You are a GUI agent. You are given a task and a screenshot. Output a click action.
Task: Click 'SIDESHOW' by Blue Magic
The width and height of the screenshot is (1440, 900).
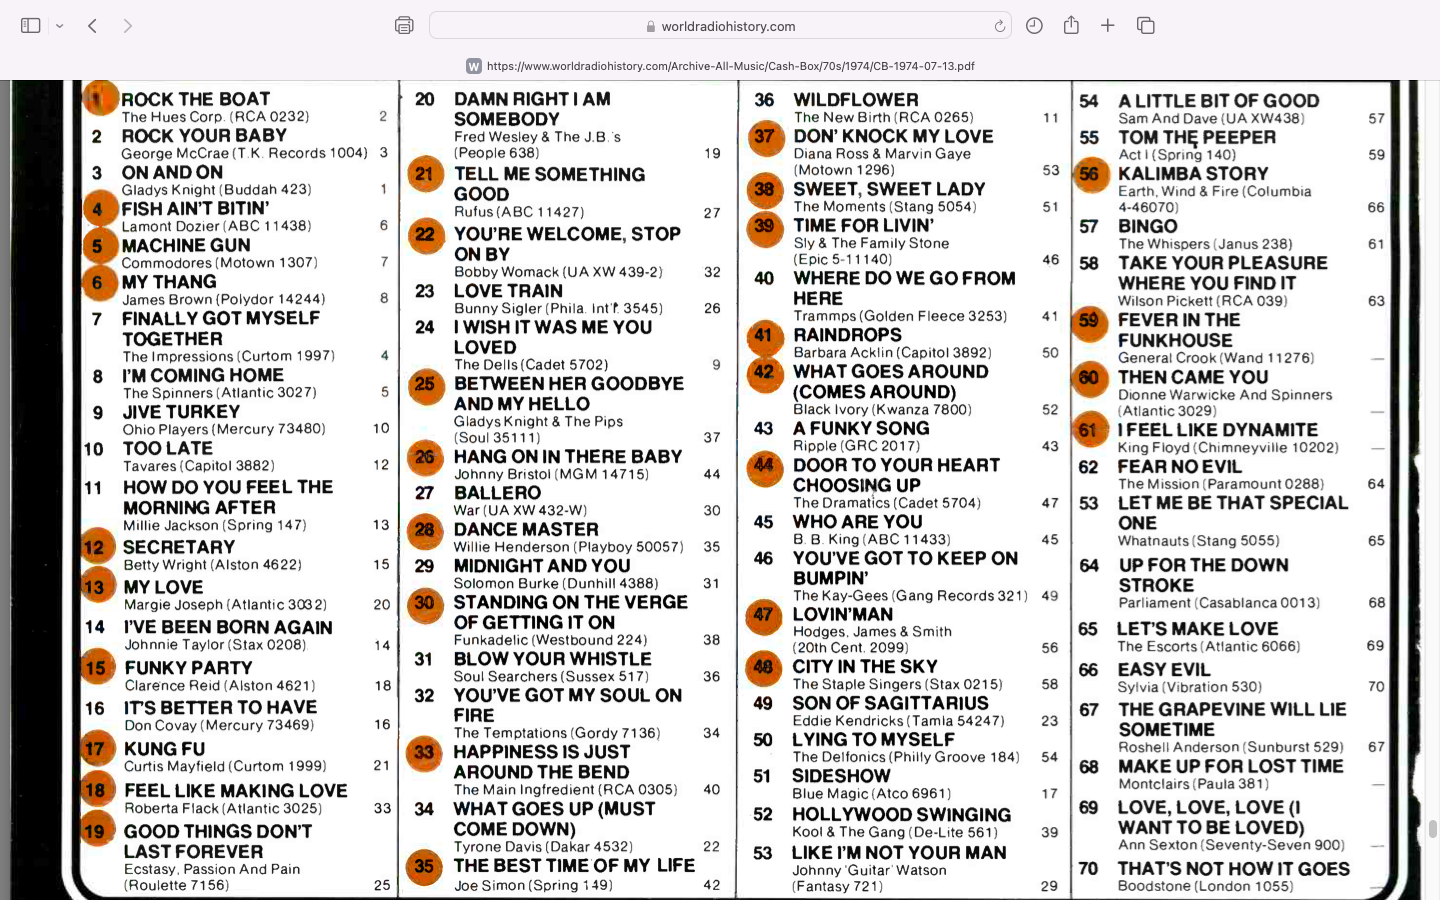841,776
